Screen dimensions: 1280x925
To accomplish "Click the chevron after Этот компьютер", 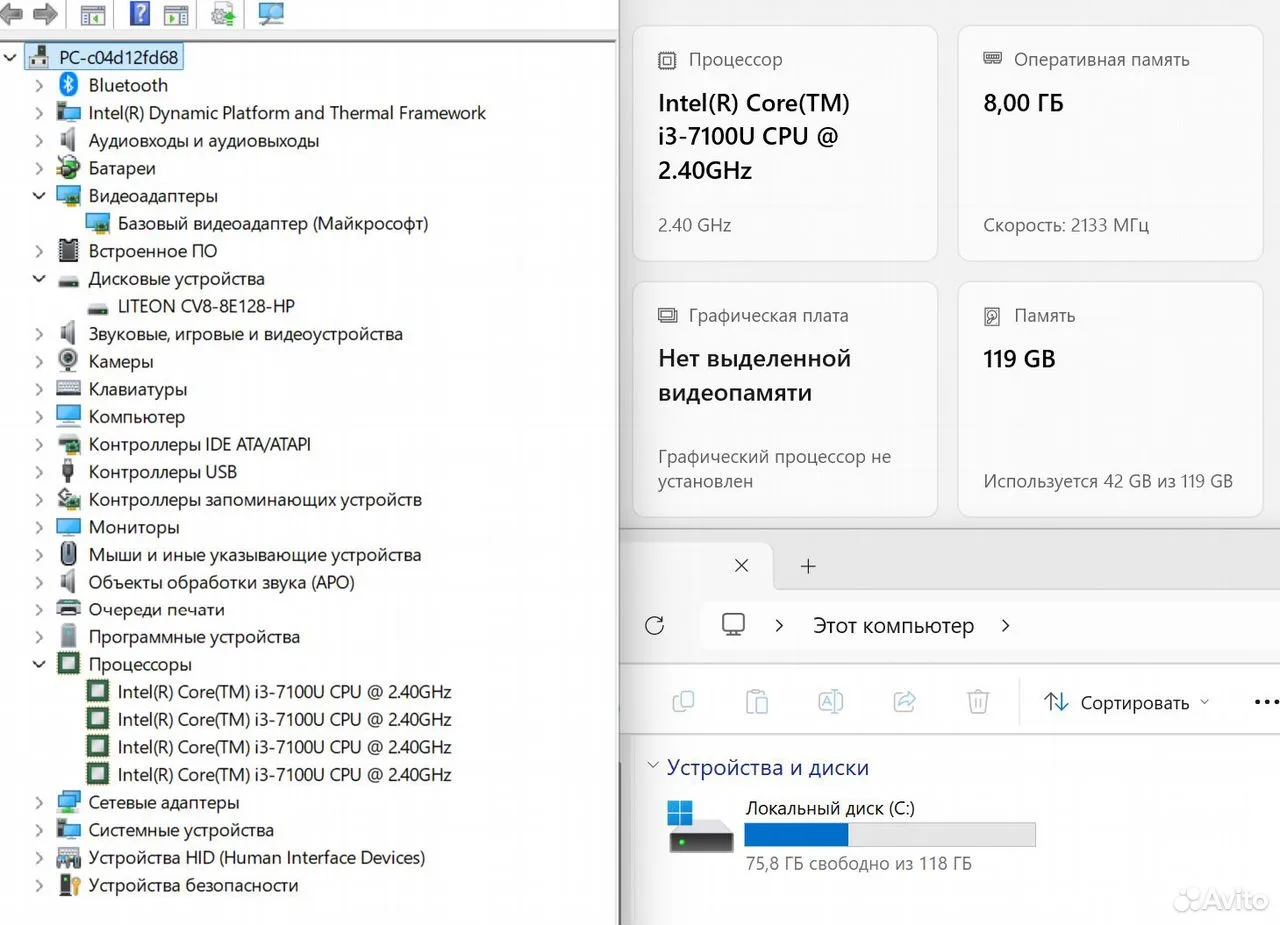I will [x=1006, y=626].
